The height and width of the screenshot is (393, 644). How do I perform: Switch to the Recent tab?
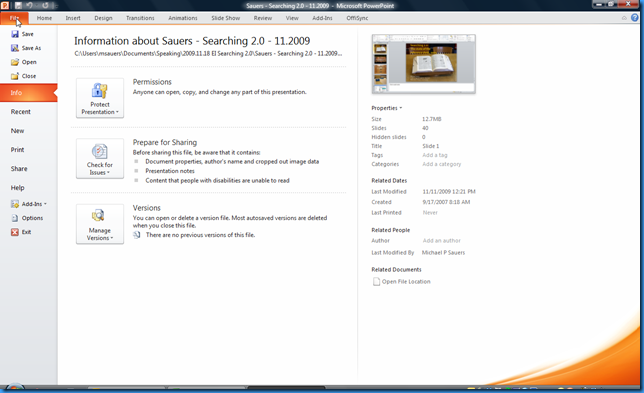click(21, 112)
